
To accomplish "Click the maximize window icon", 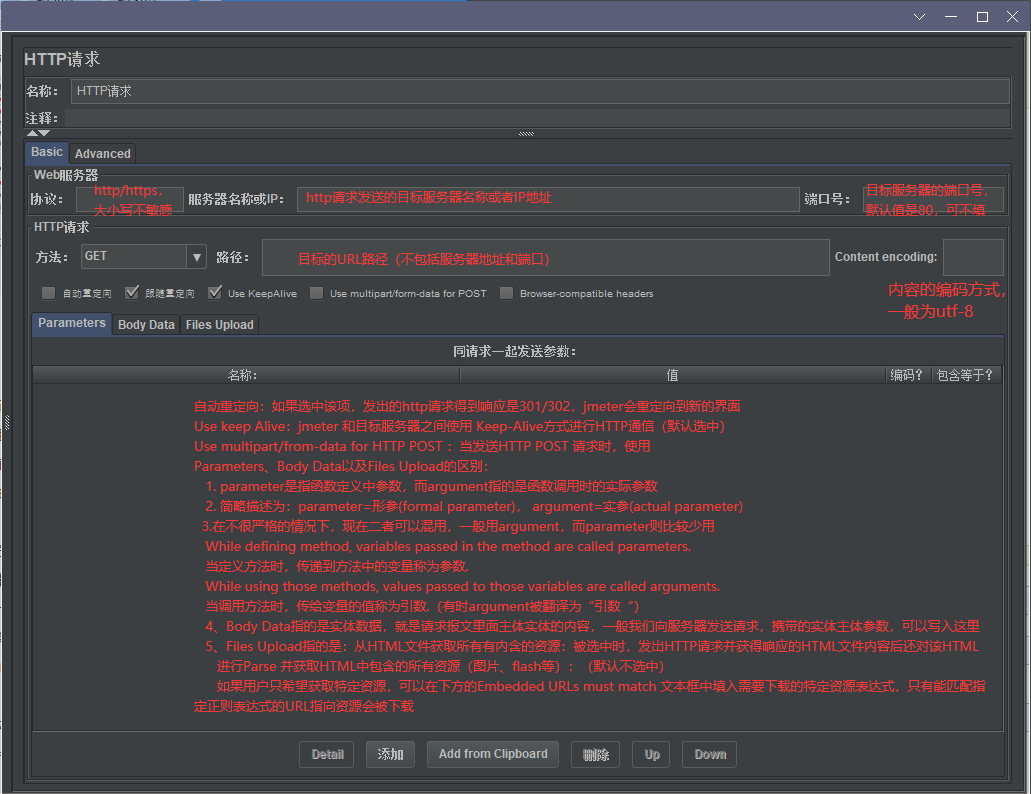I will (x=982, y=17).
